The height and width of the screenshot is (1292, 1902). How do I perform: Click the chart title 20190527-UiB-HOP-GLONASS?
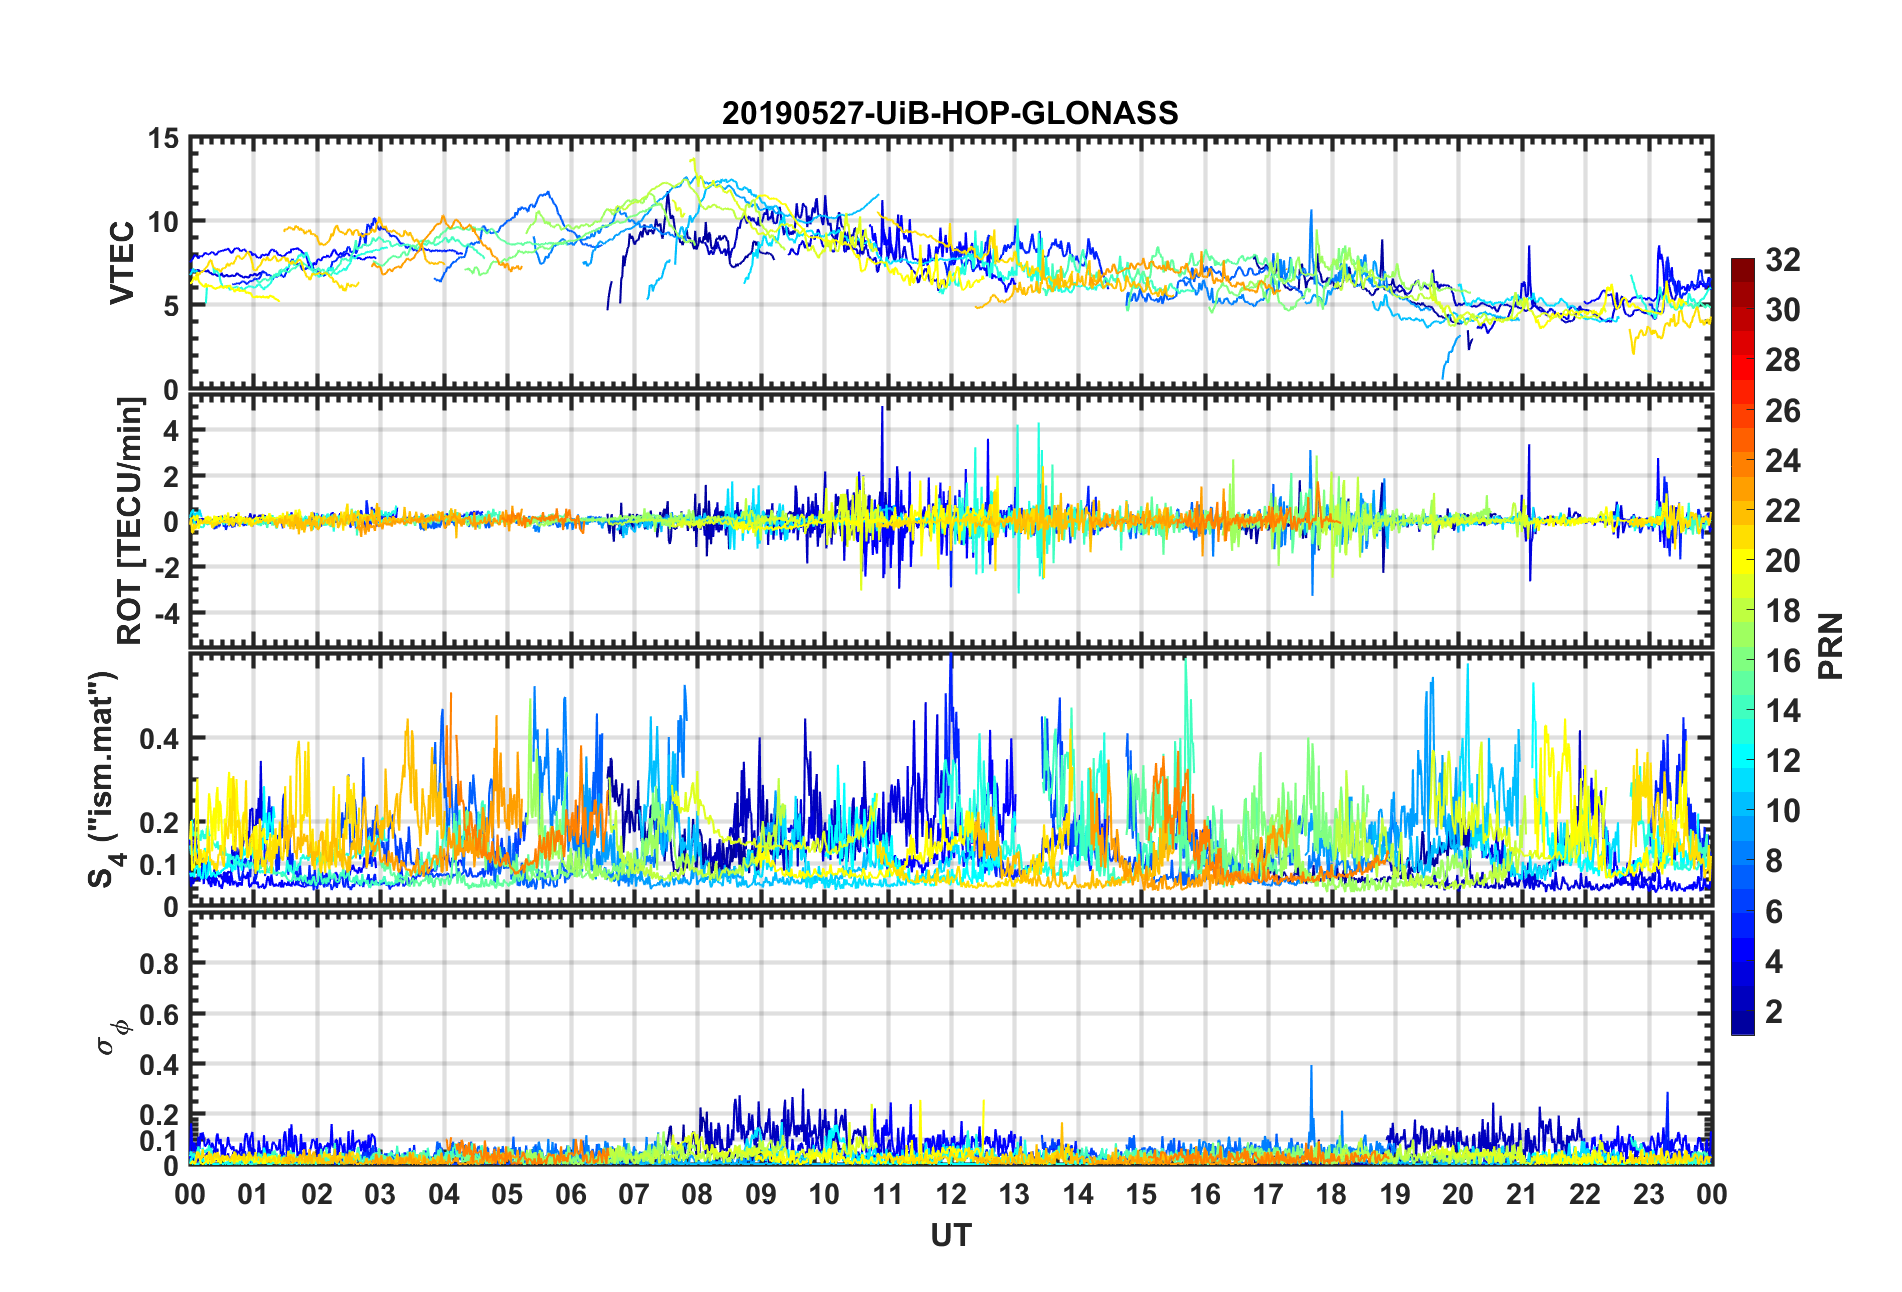click(x=950, y=113)
